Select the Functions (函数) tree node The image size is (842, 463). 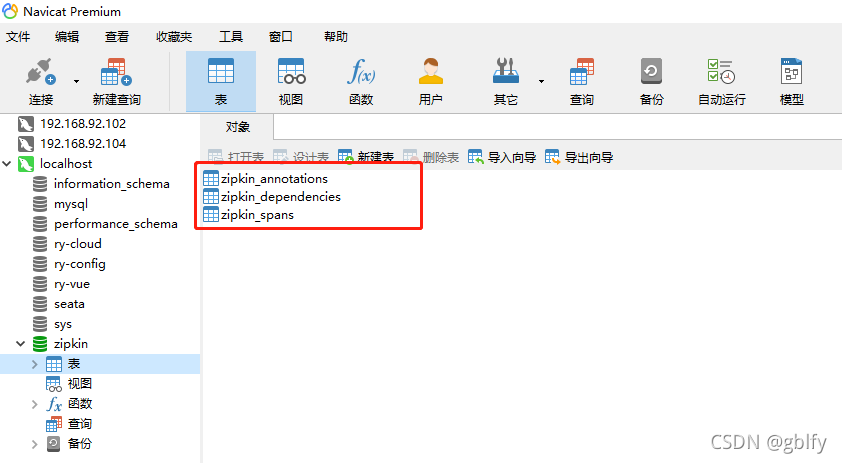69,404
